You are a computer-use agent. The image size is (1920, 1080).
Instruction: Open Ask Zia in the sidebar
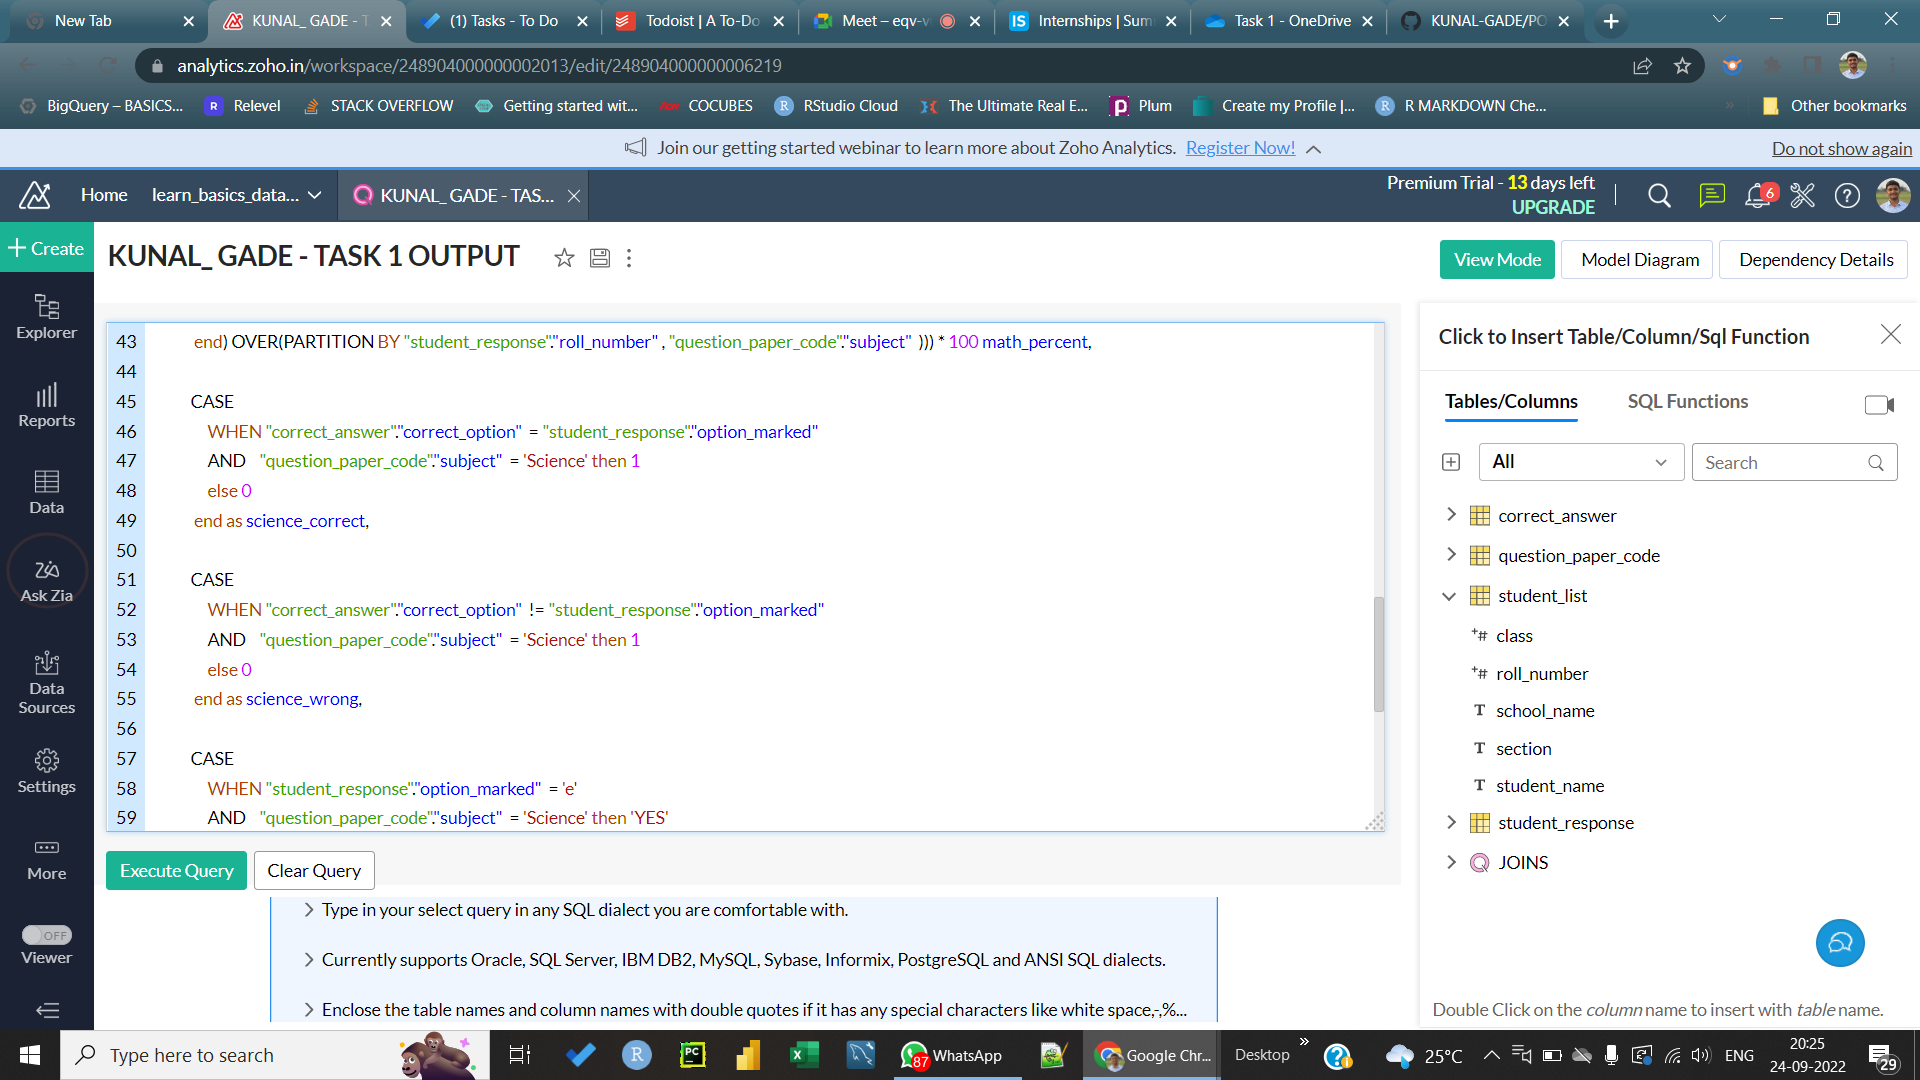[x=47, y=580]
